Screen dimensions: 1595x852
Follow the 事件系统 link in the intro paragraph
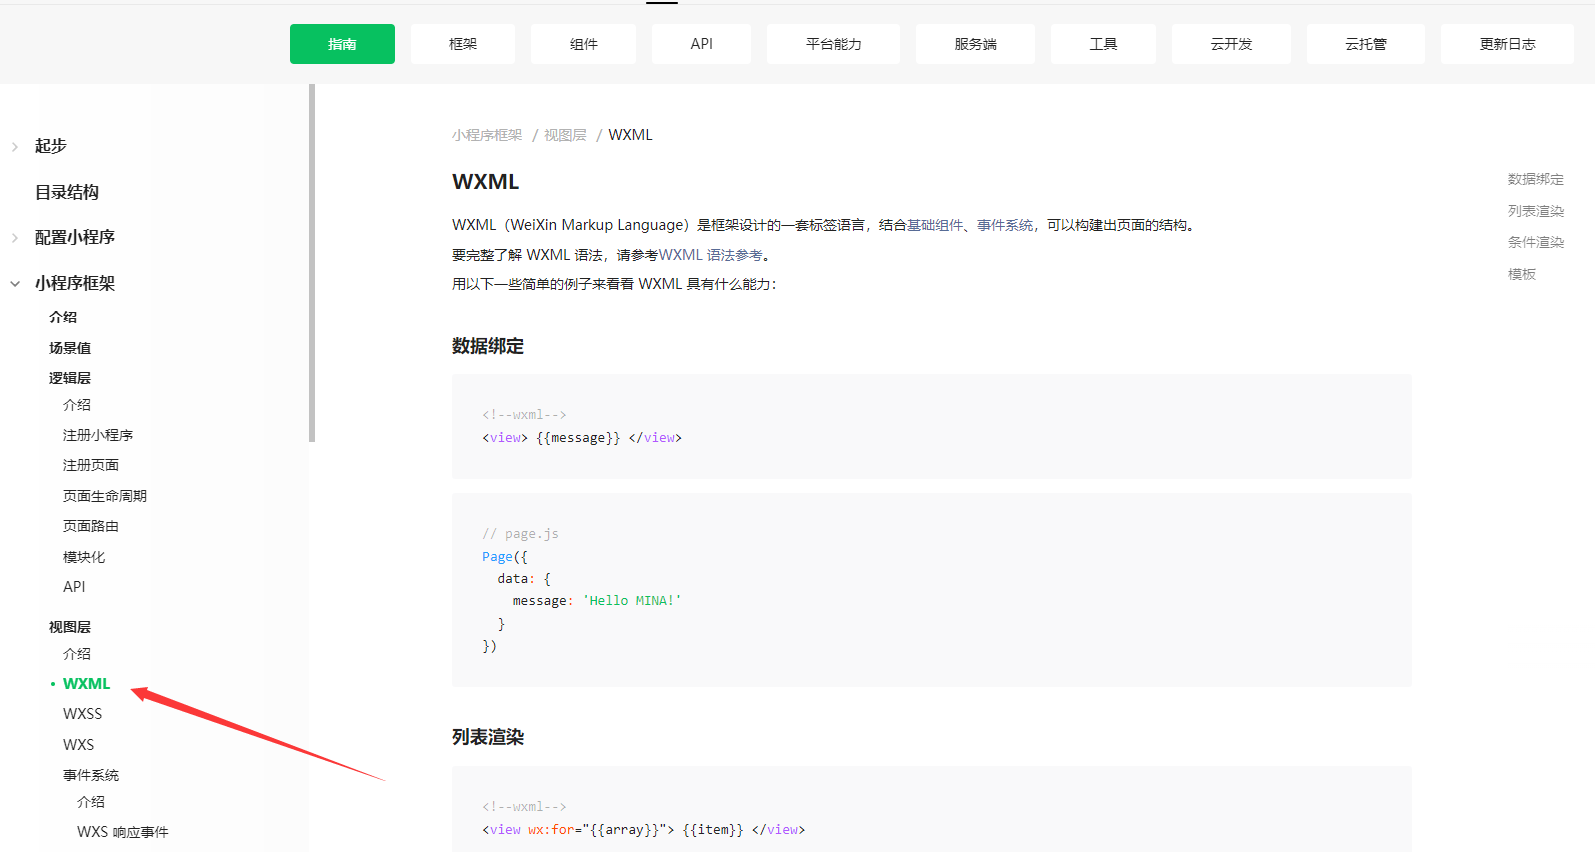(1005, 225)
